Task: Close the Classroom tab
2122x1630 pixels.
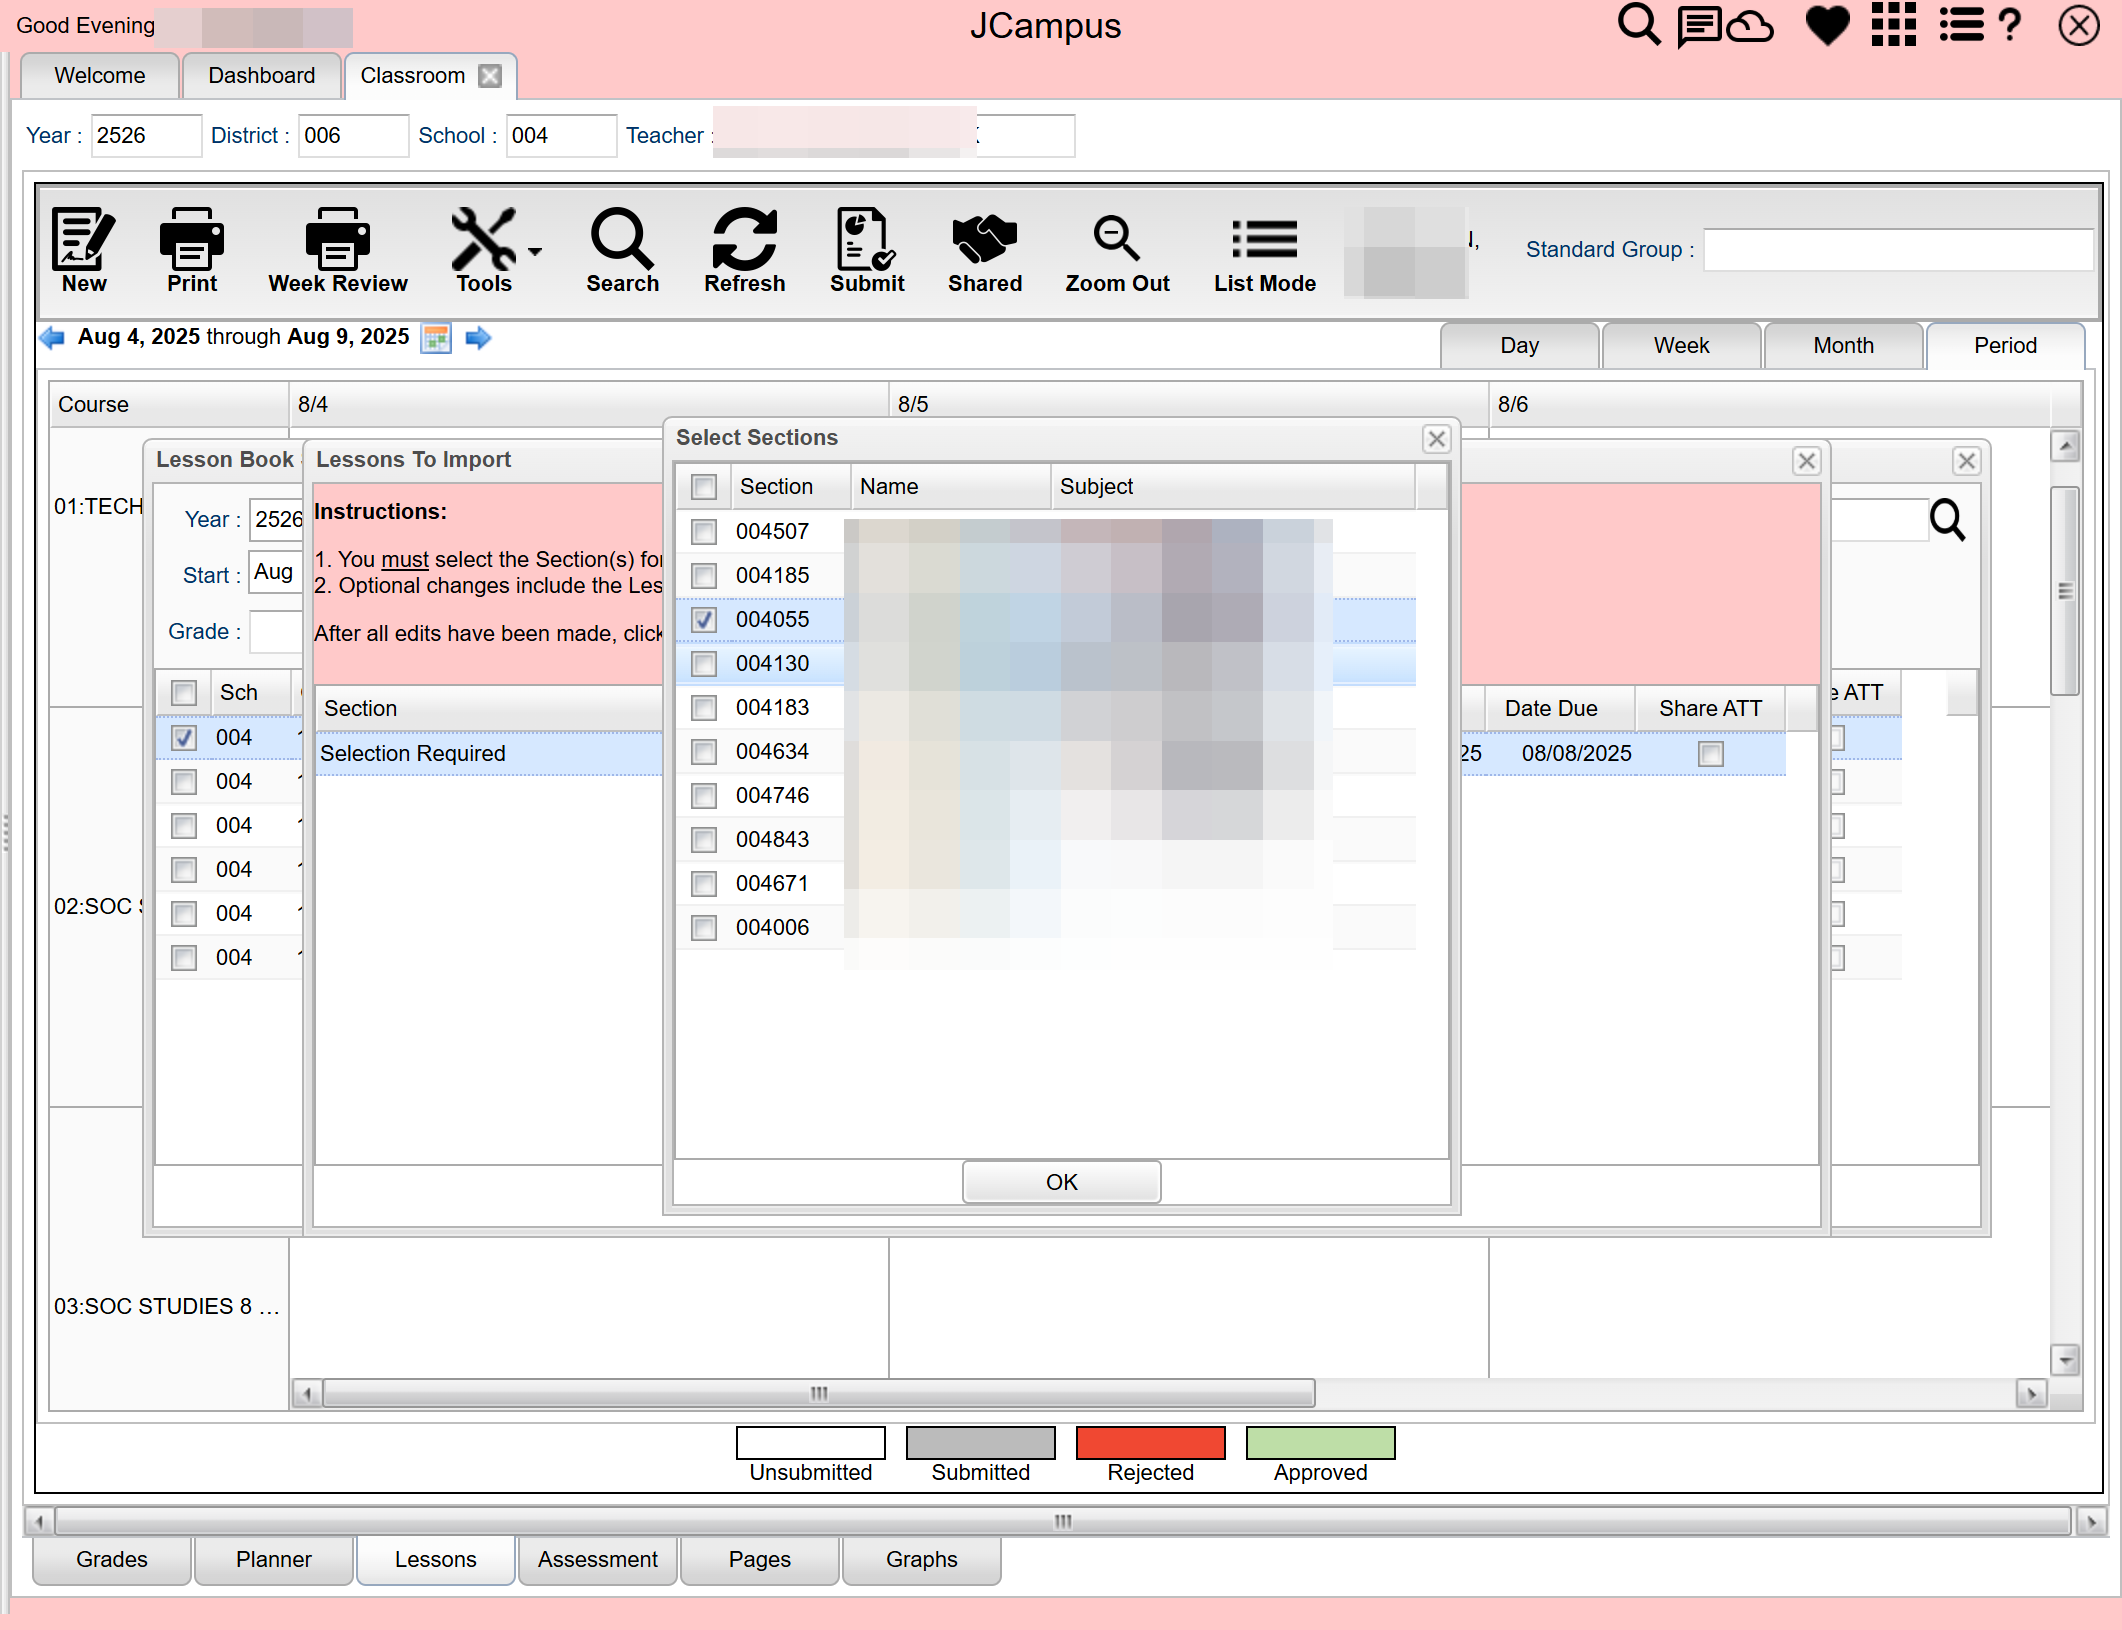Action: pyautogui.click(x=490, y=76)
